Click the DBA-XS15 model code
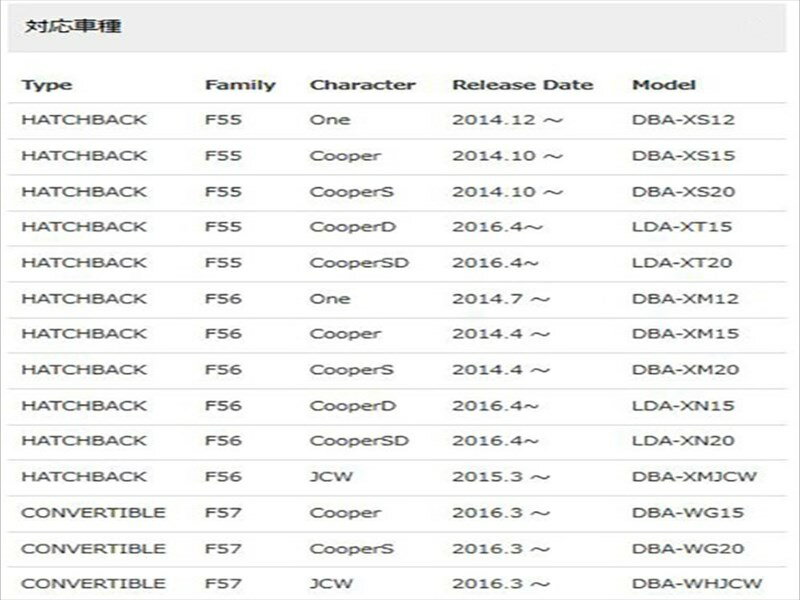 pos(683,156)
